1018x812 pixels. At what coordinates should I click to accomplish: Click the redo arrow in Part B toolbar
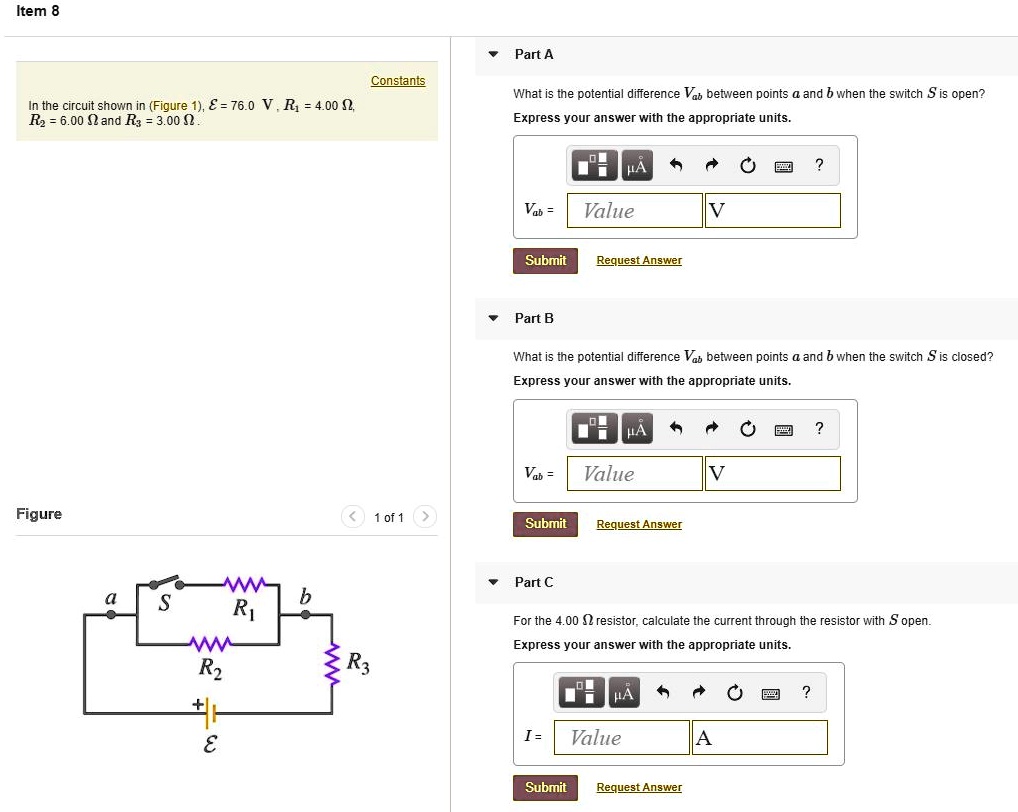(x=711, y=430)
